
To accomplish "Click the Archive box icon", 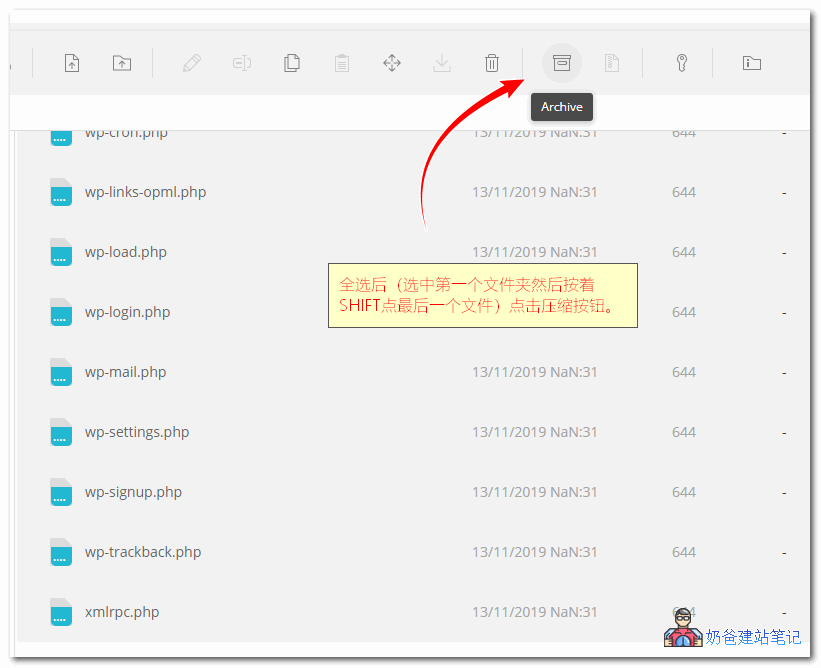I will point(562,63).
